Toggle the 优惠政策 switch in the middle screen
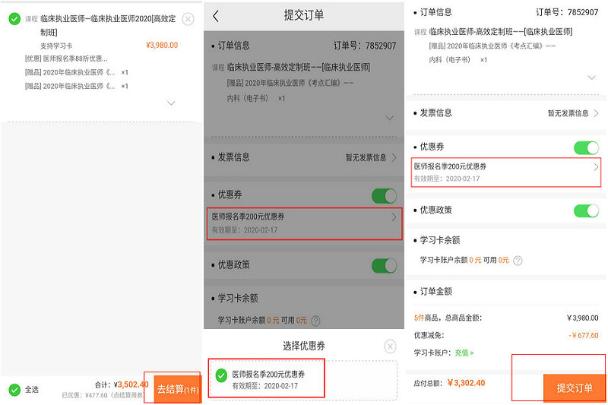This screenshot has width=608, height=405. [384, 266]
